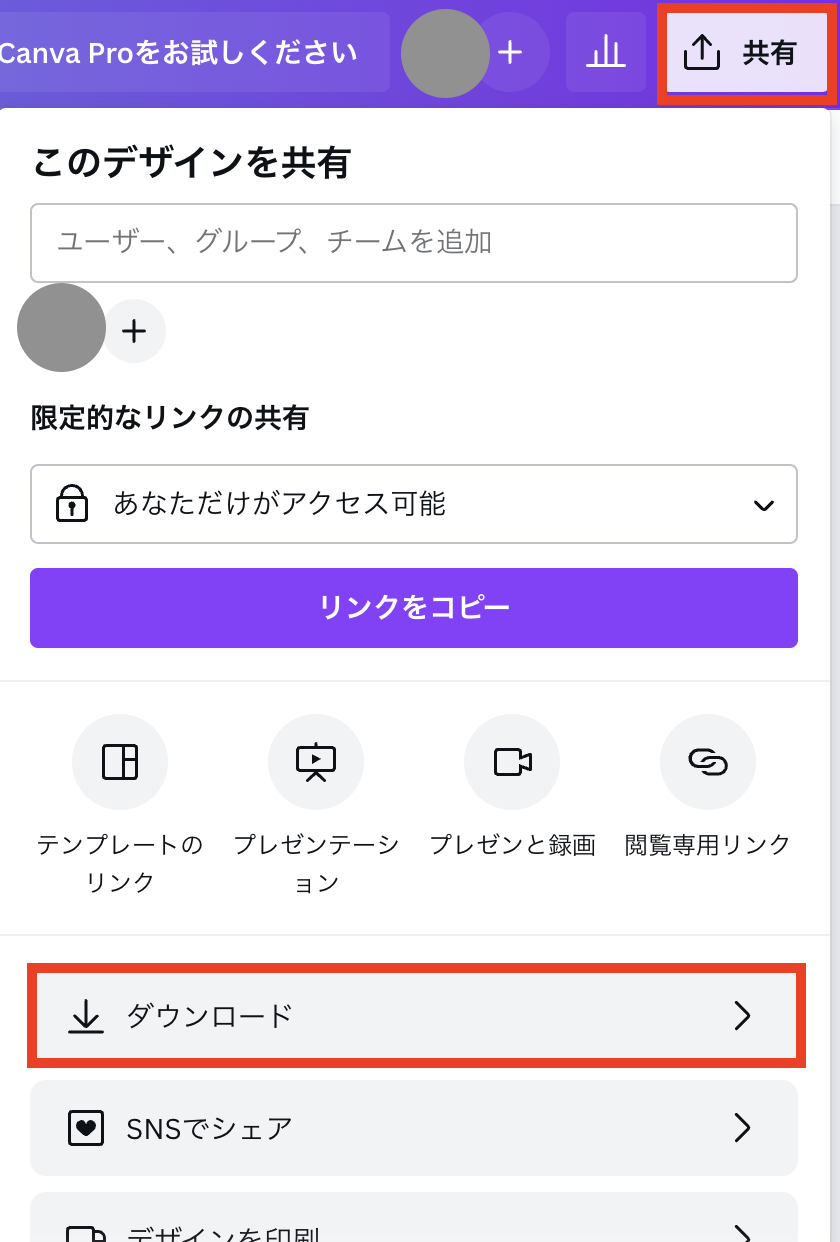Click the user avatar in the top bar
The width and height of the screenshot is (840, 1242).
click(x=445, y=54)
